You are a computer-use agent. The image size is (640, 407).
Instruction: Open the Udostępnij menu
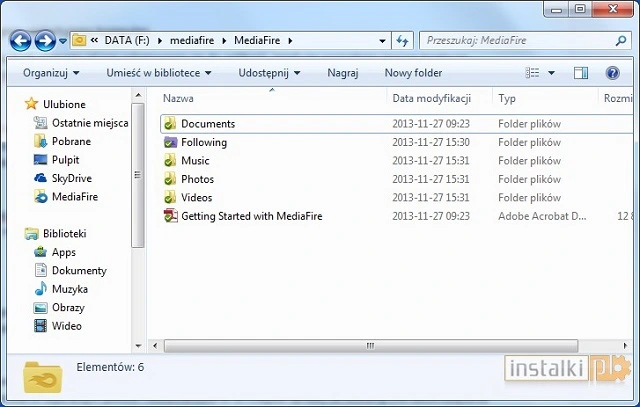tap(269, 73)
